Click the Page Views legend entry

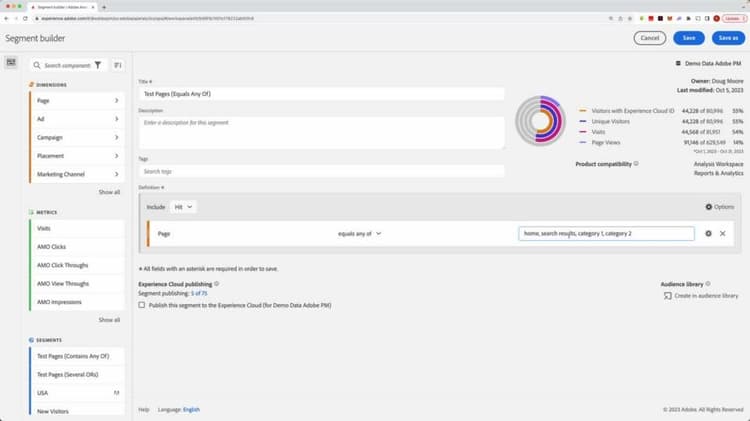click(x=606, y=143)
